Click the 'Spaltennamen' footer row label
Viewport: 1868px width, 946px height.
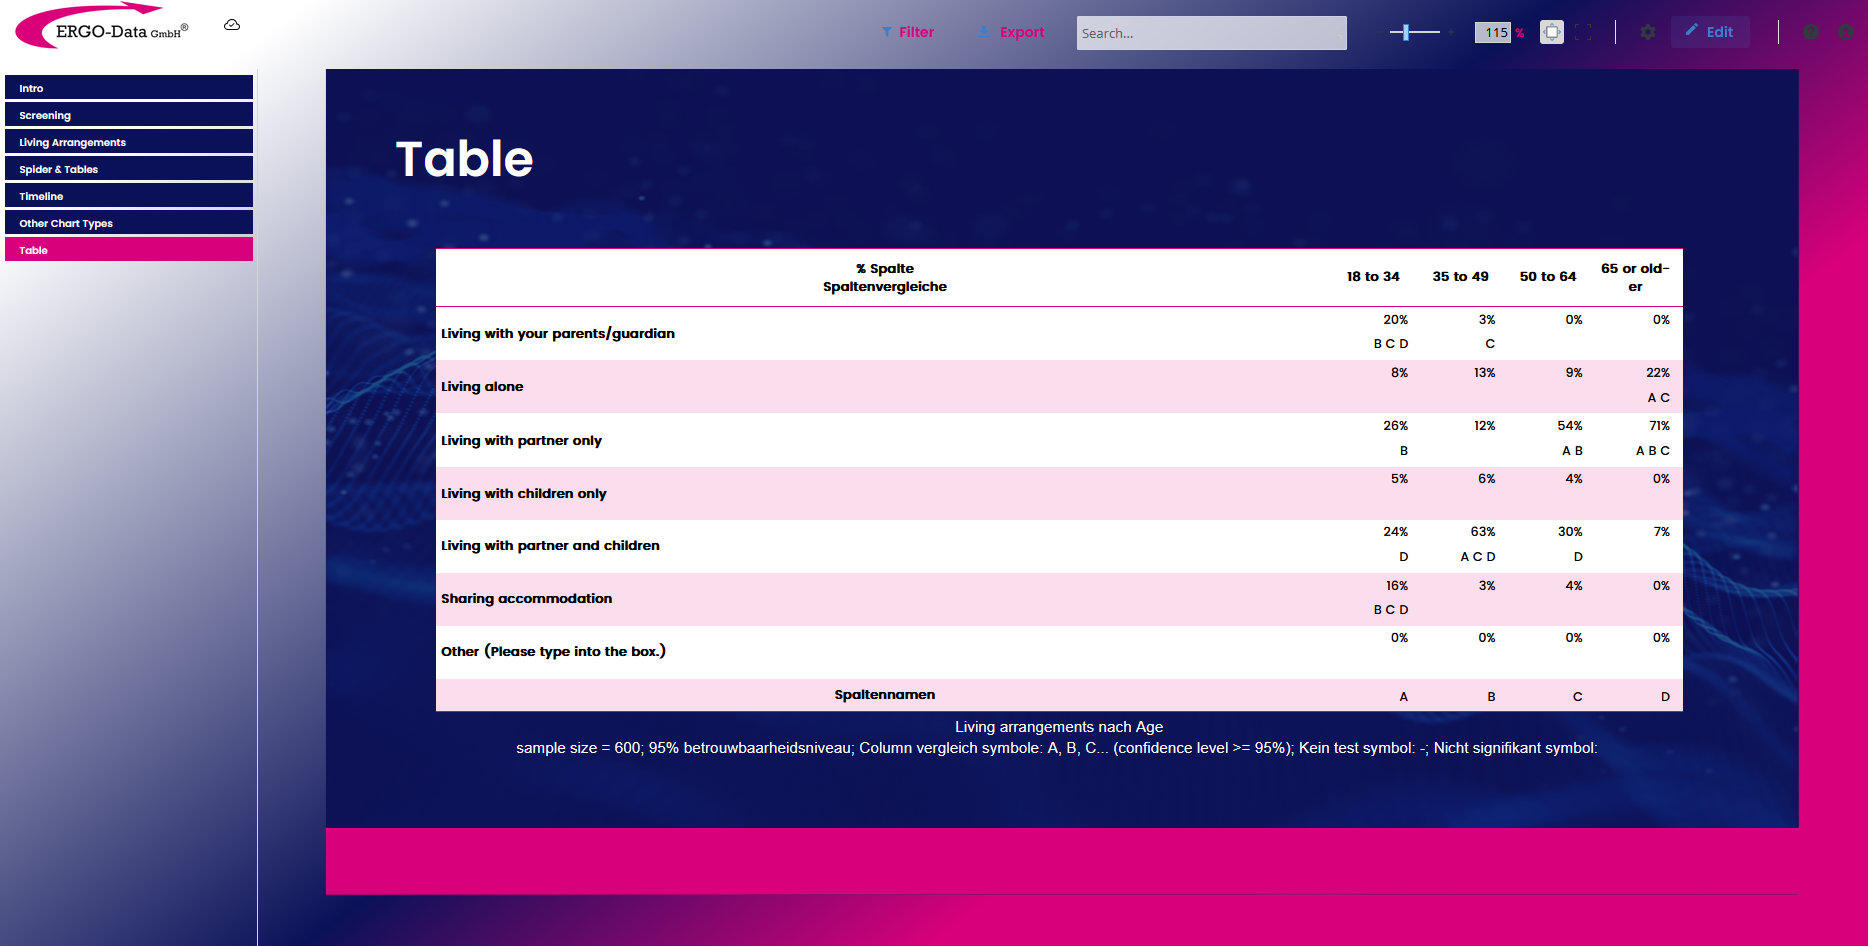(x=885, y=694)
